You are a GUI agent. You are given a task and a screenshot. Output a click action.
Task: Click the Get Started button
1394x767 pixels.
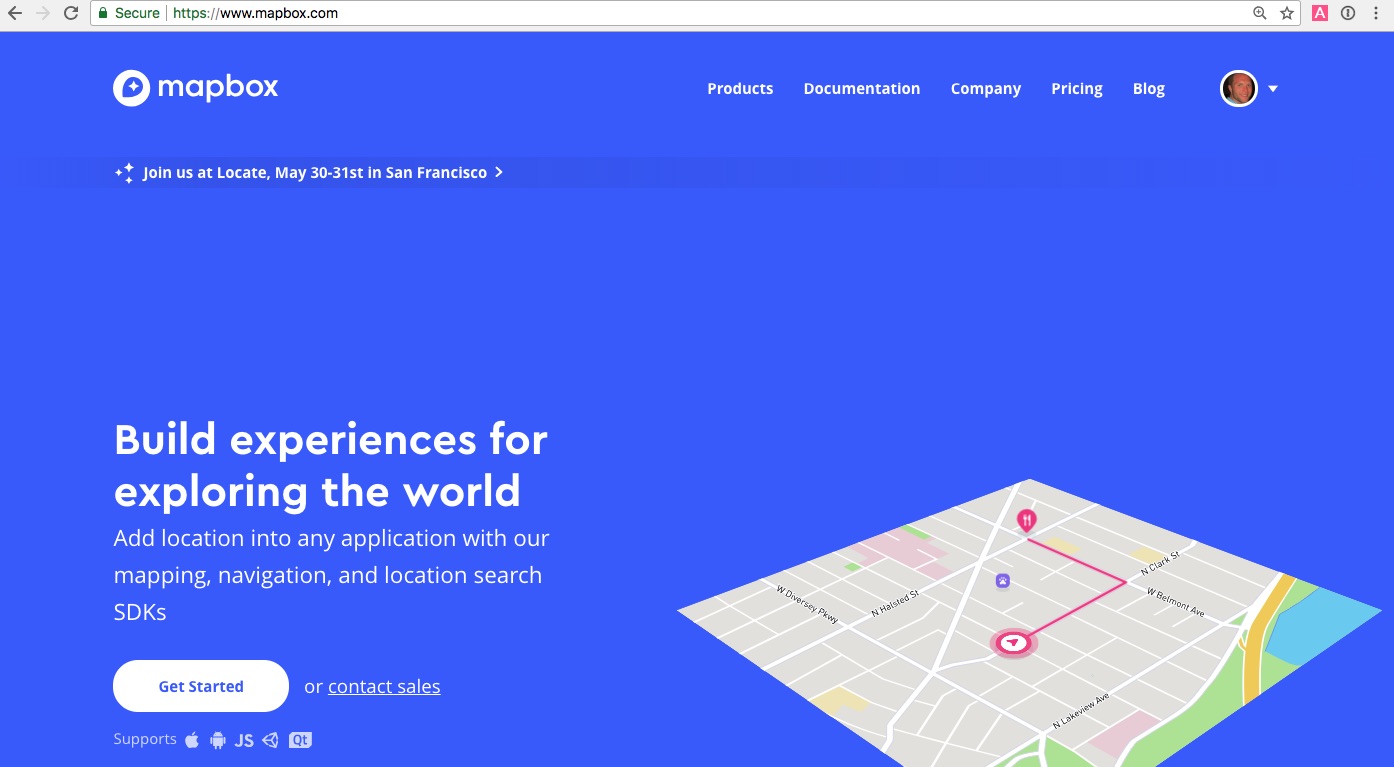point(201,686)
